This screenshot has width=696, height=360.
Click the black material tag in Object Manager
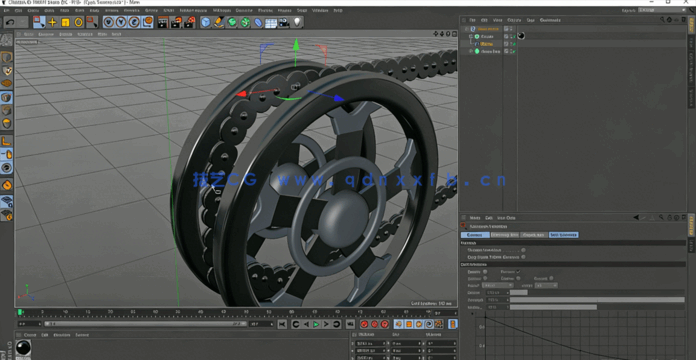pos(521,36)
